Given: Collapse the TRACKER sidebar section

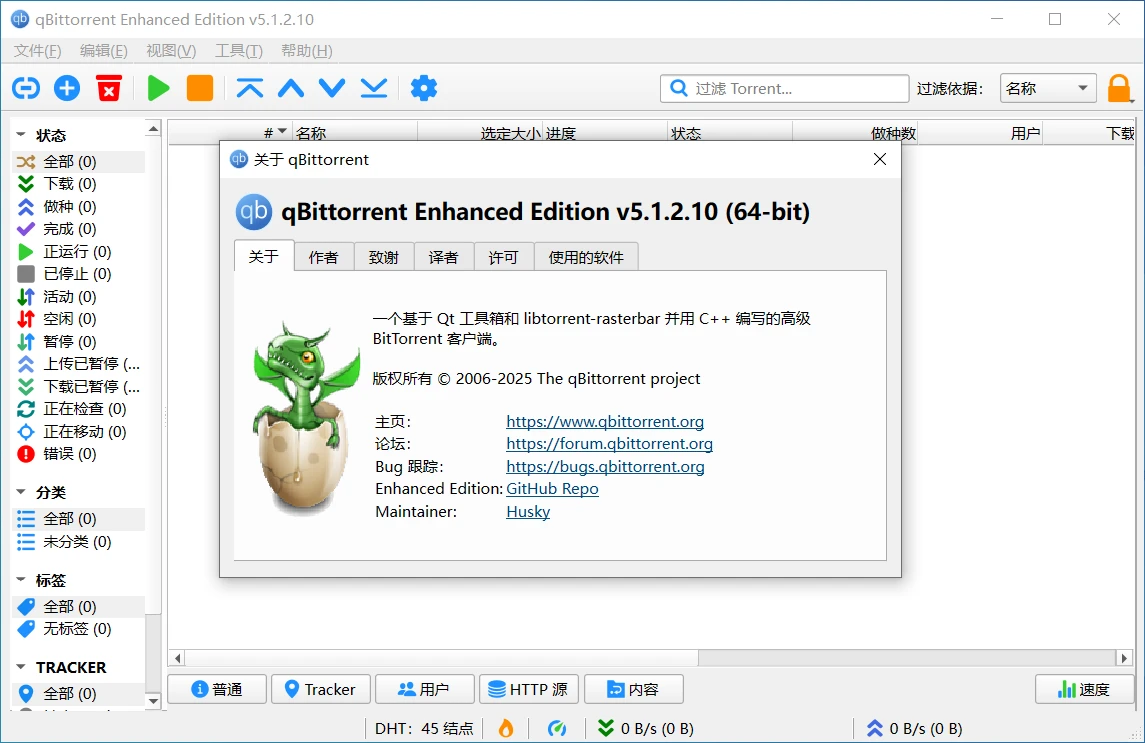Looking at the screenshot, I should (x=21, y=667).
